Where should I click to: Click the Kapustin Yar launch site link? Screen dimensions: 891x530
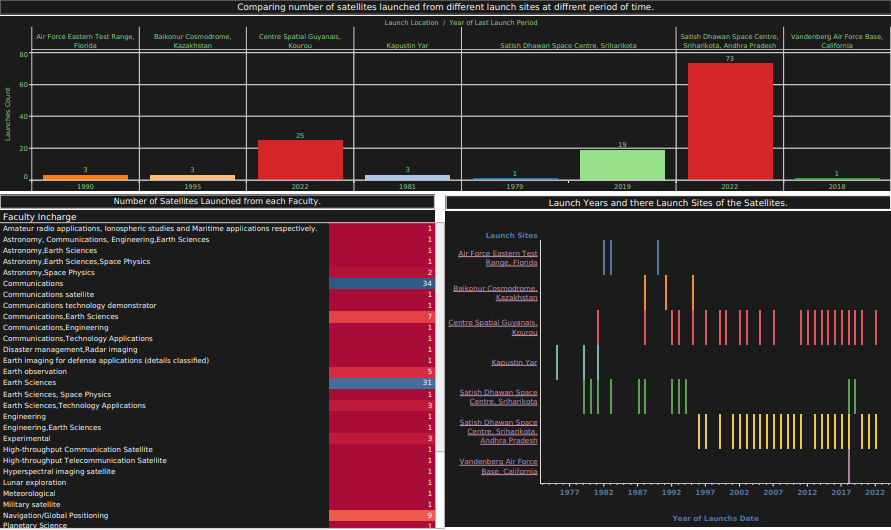pos(514,362)
